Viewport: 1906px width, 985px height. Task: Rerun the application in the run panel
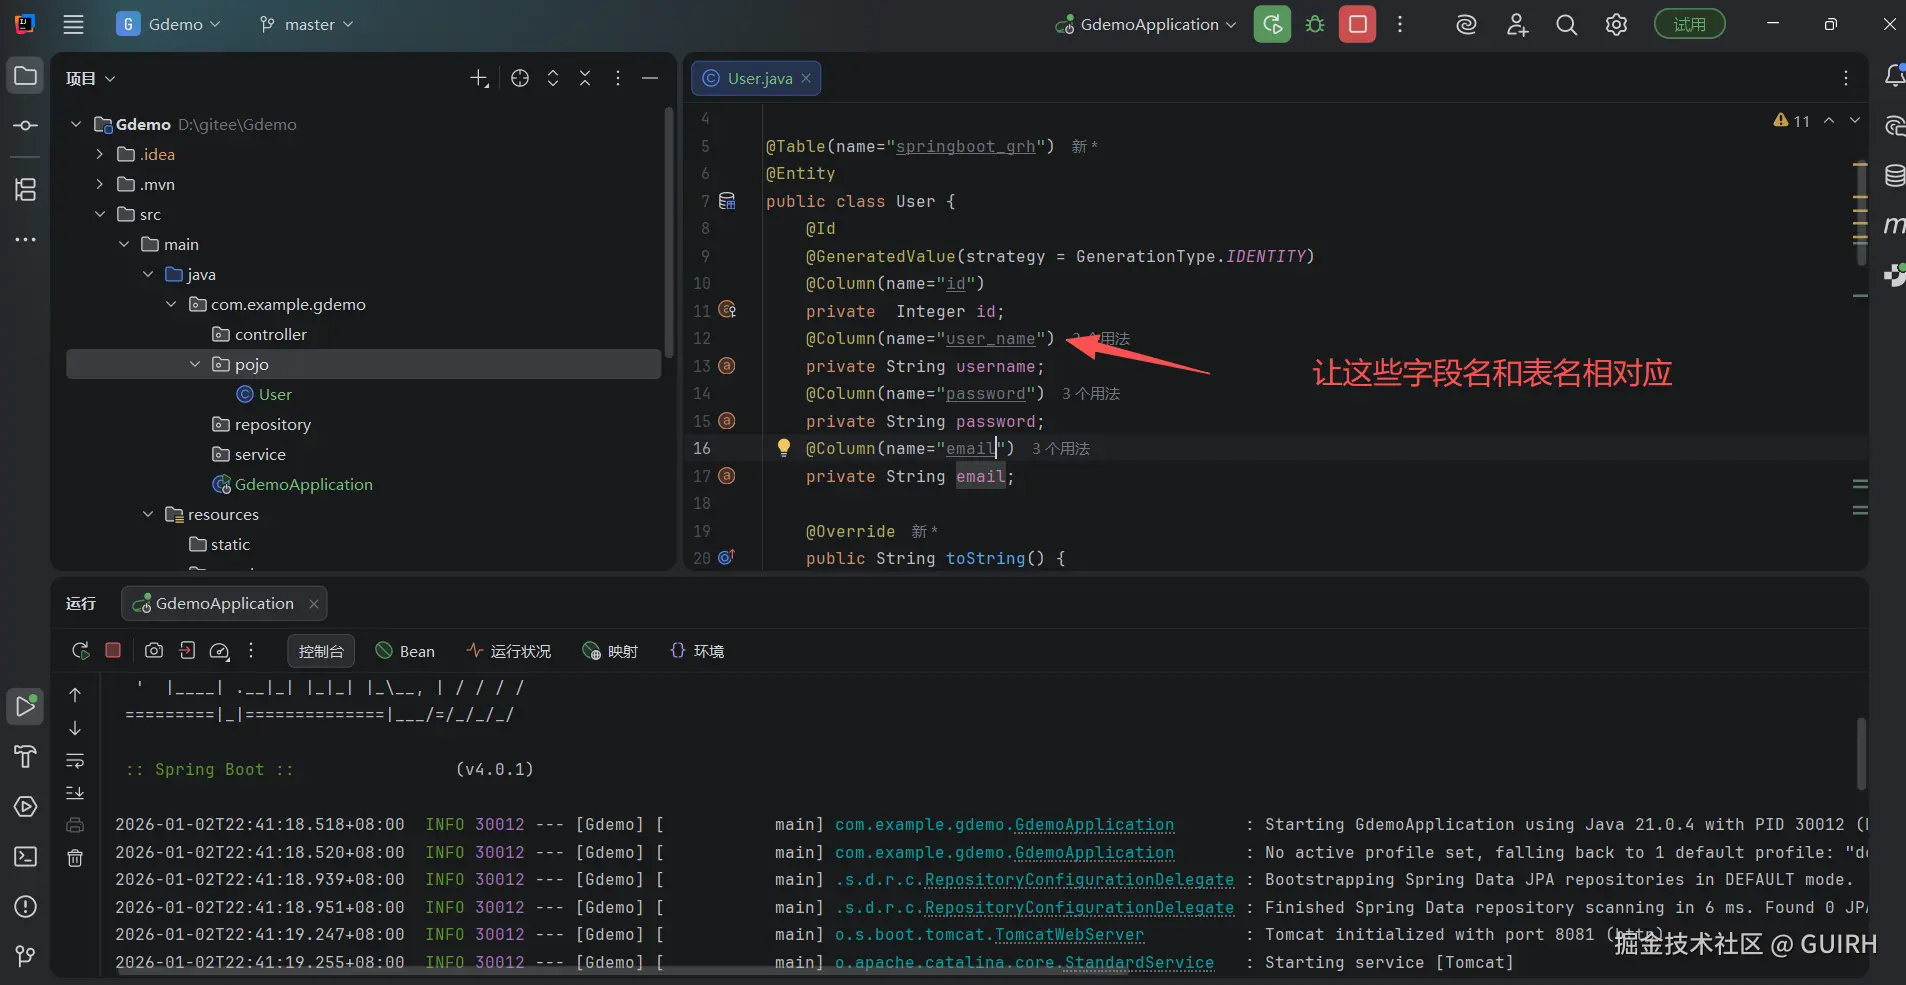coord(81,651)
